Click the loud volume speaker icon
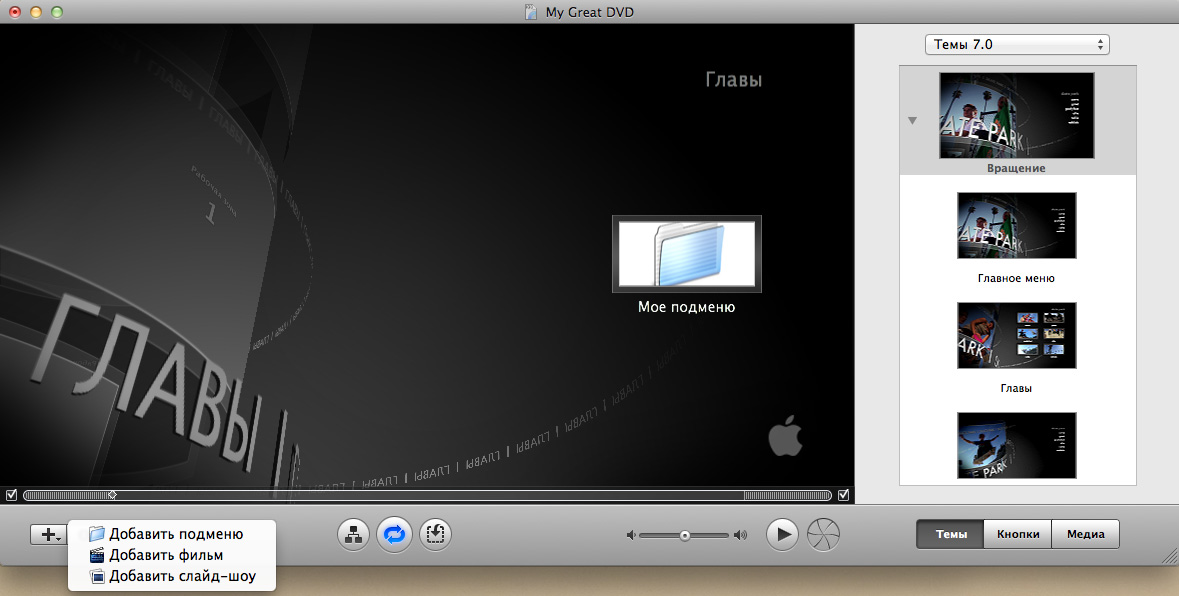Viewport: 1179px width, 596px height. point(740,535)
